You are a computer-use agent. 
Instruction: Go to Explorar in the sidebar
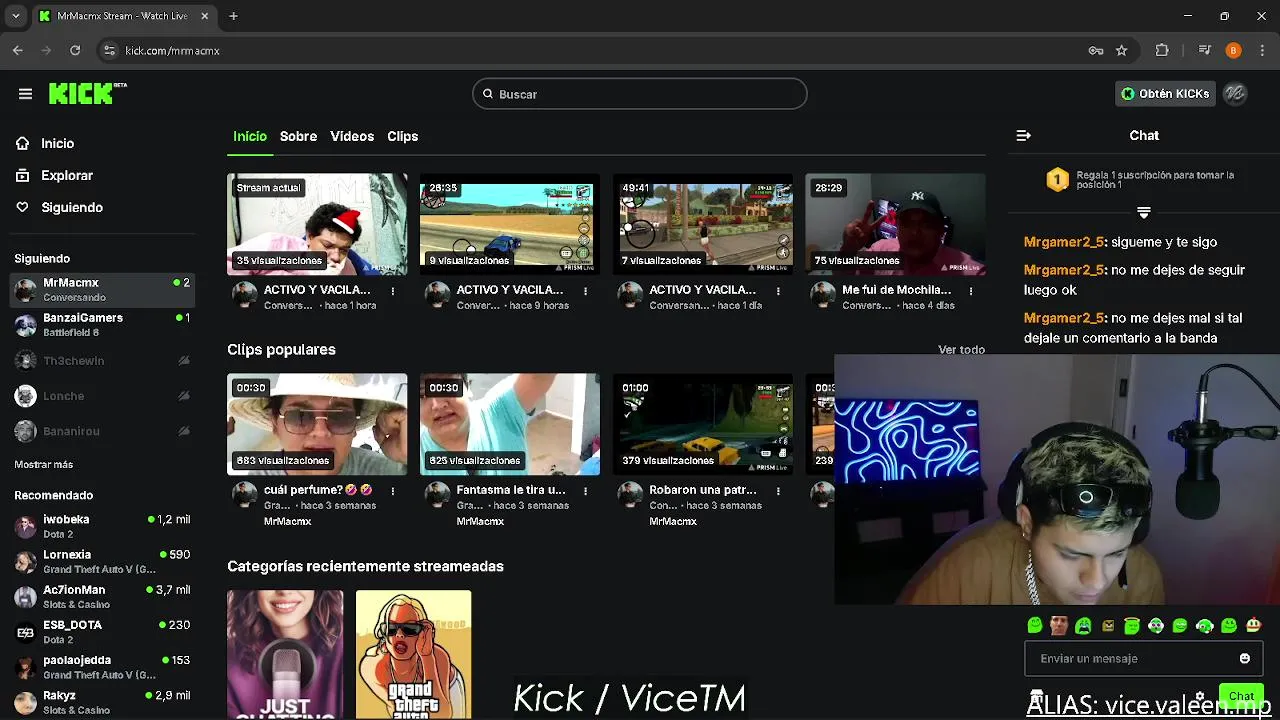67,175
